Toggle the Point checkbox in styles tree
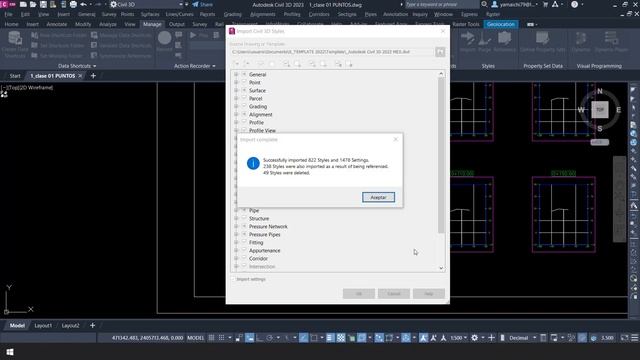Viewport: 640px width, 360px height. pos(244,82)
